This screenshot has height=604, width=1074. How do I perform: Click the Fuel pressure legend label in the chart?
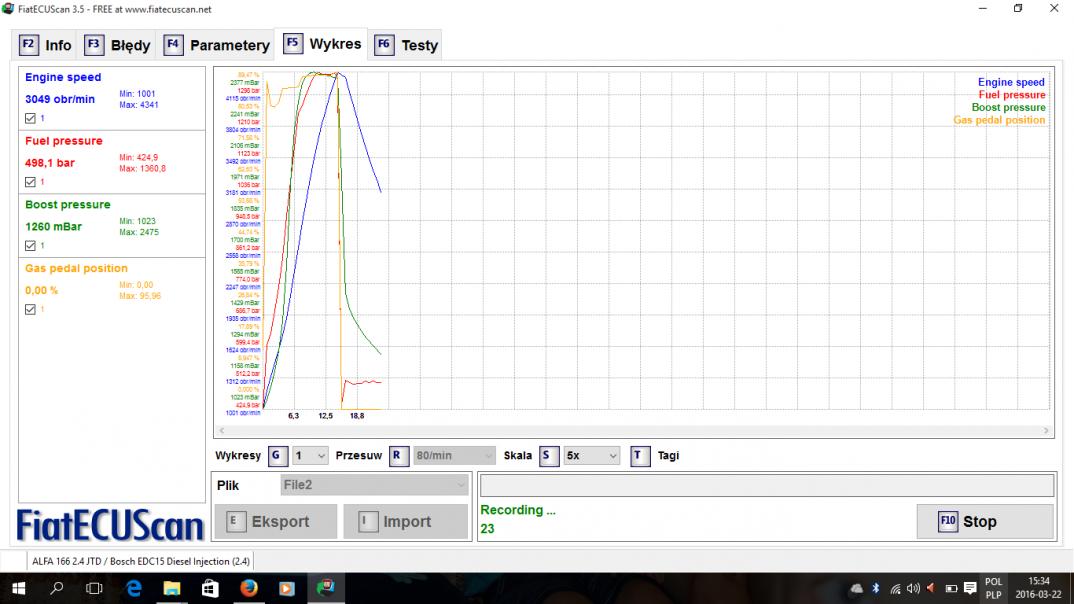[x=1012, y=95]
